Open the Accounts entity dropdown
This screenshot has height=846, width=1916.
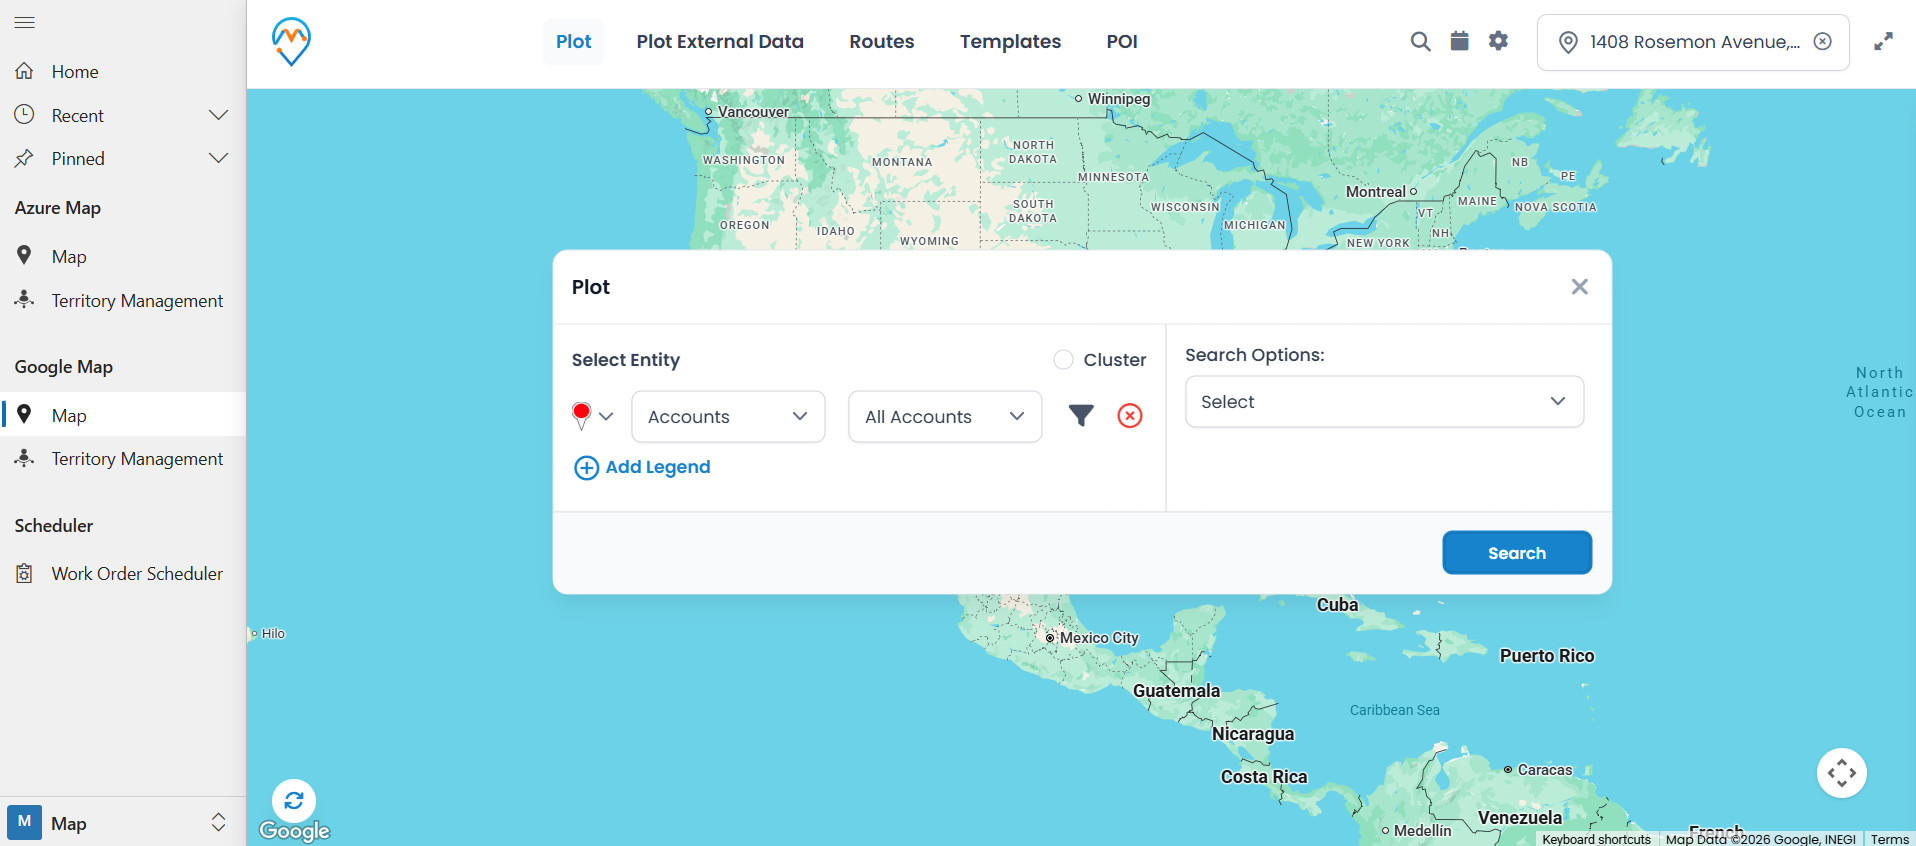727,416
